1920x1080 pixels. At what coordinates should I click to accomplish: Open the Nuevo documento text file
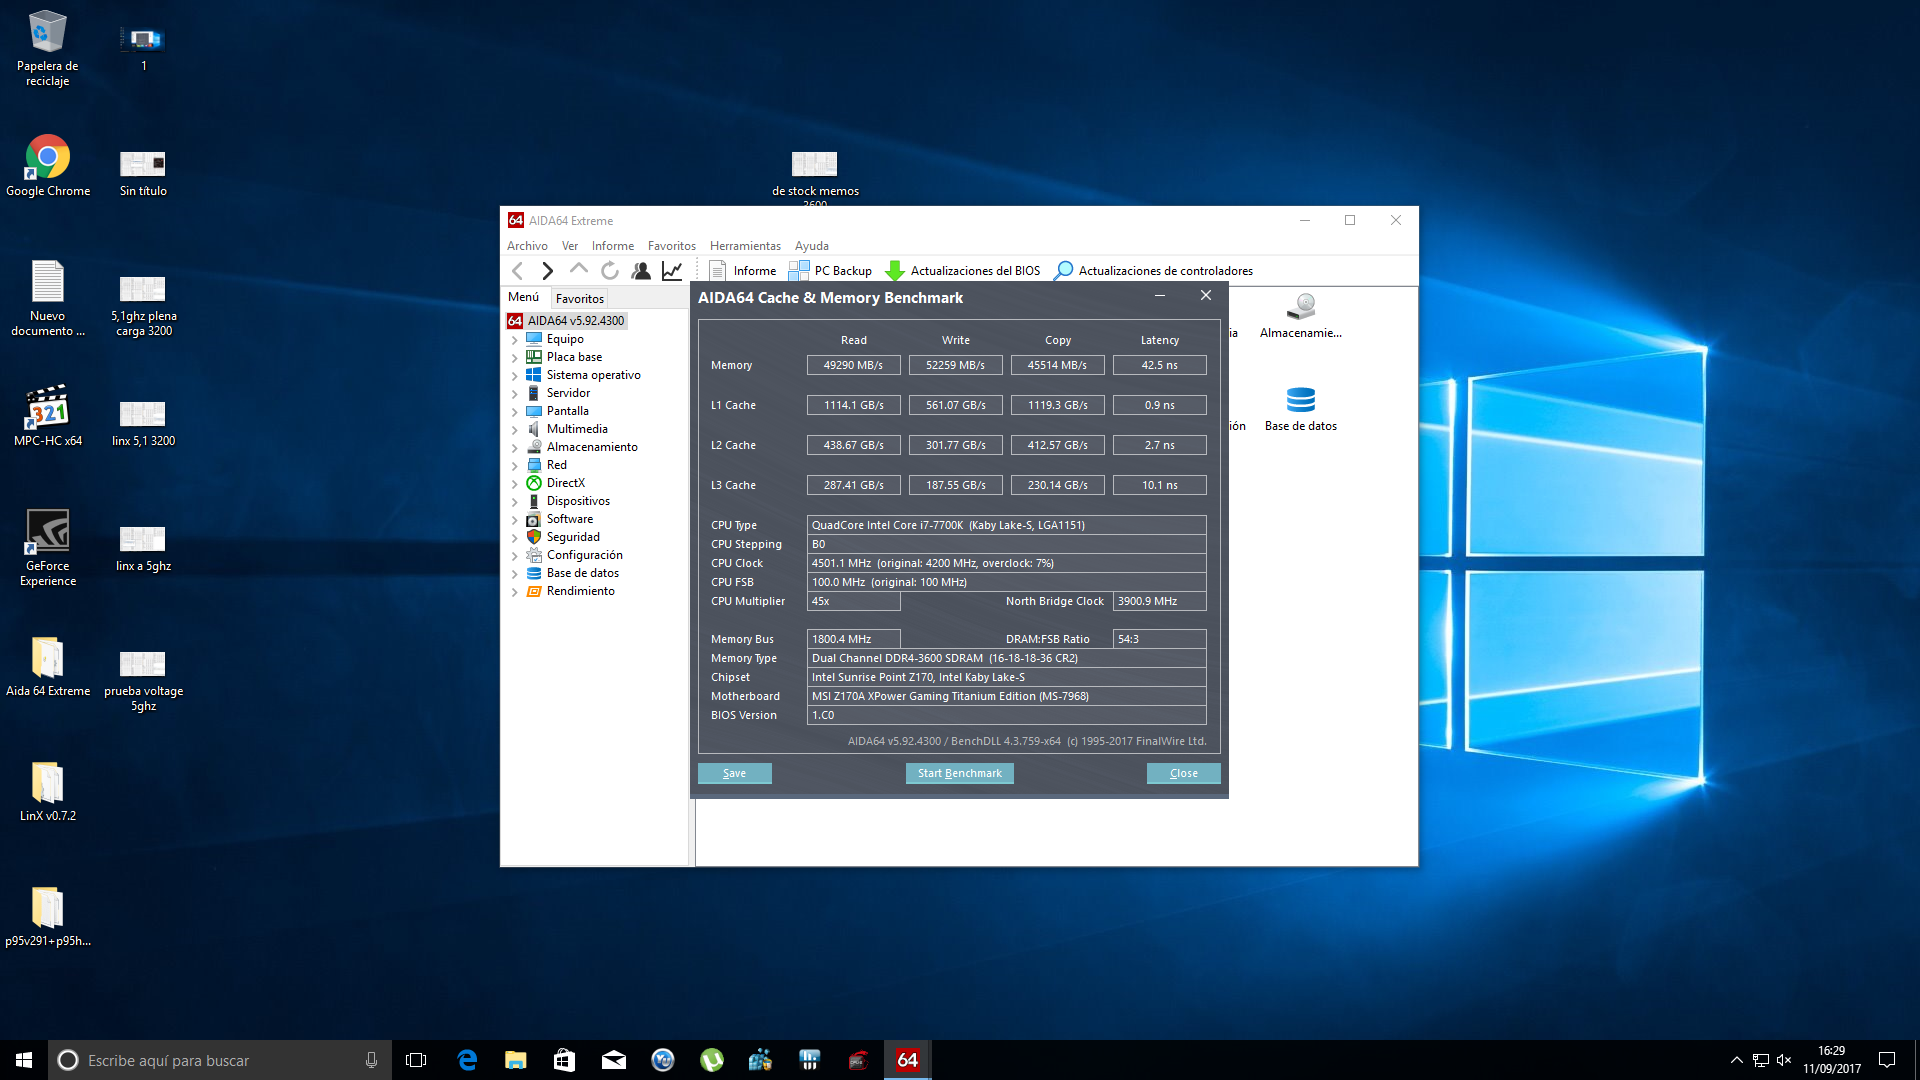coord(48,298)
